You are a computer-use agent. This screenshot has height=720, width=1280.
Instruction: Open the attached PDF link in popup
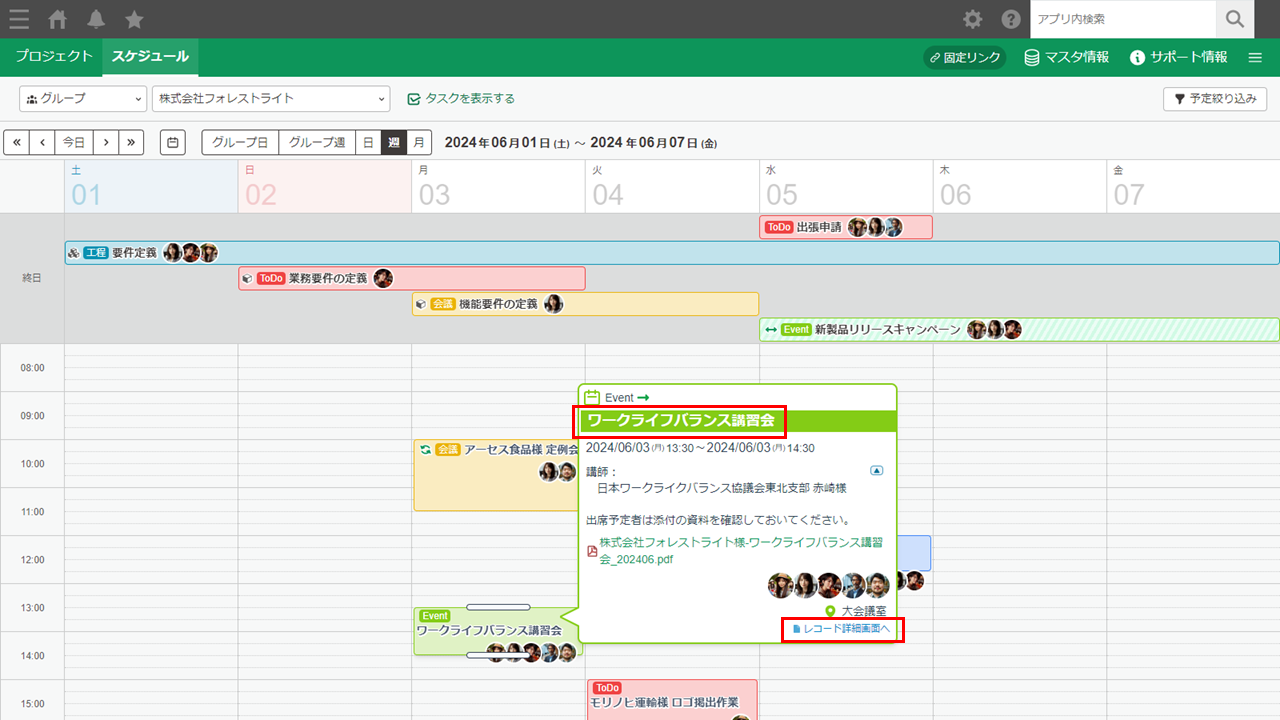(x=741, y=551)
